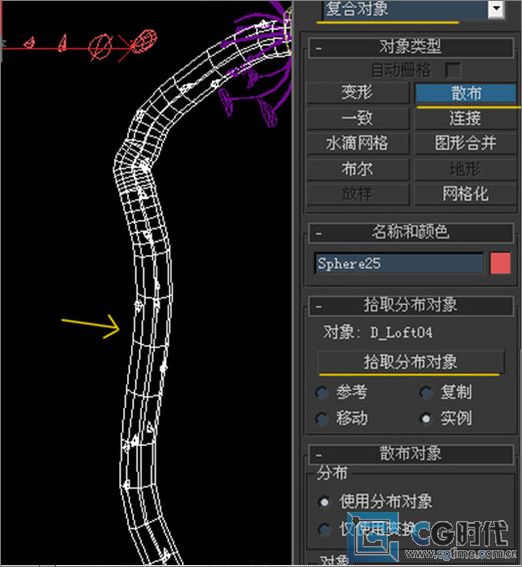Screen dimensions: 522x567
Task: Select the 变形 compound object button
Action: (x=358, y=93)
